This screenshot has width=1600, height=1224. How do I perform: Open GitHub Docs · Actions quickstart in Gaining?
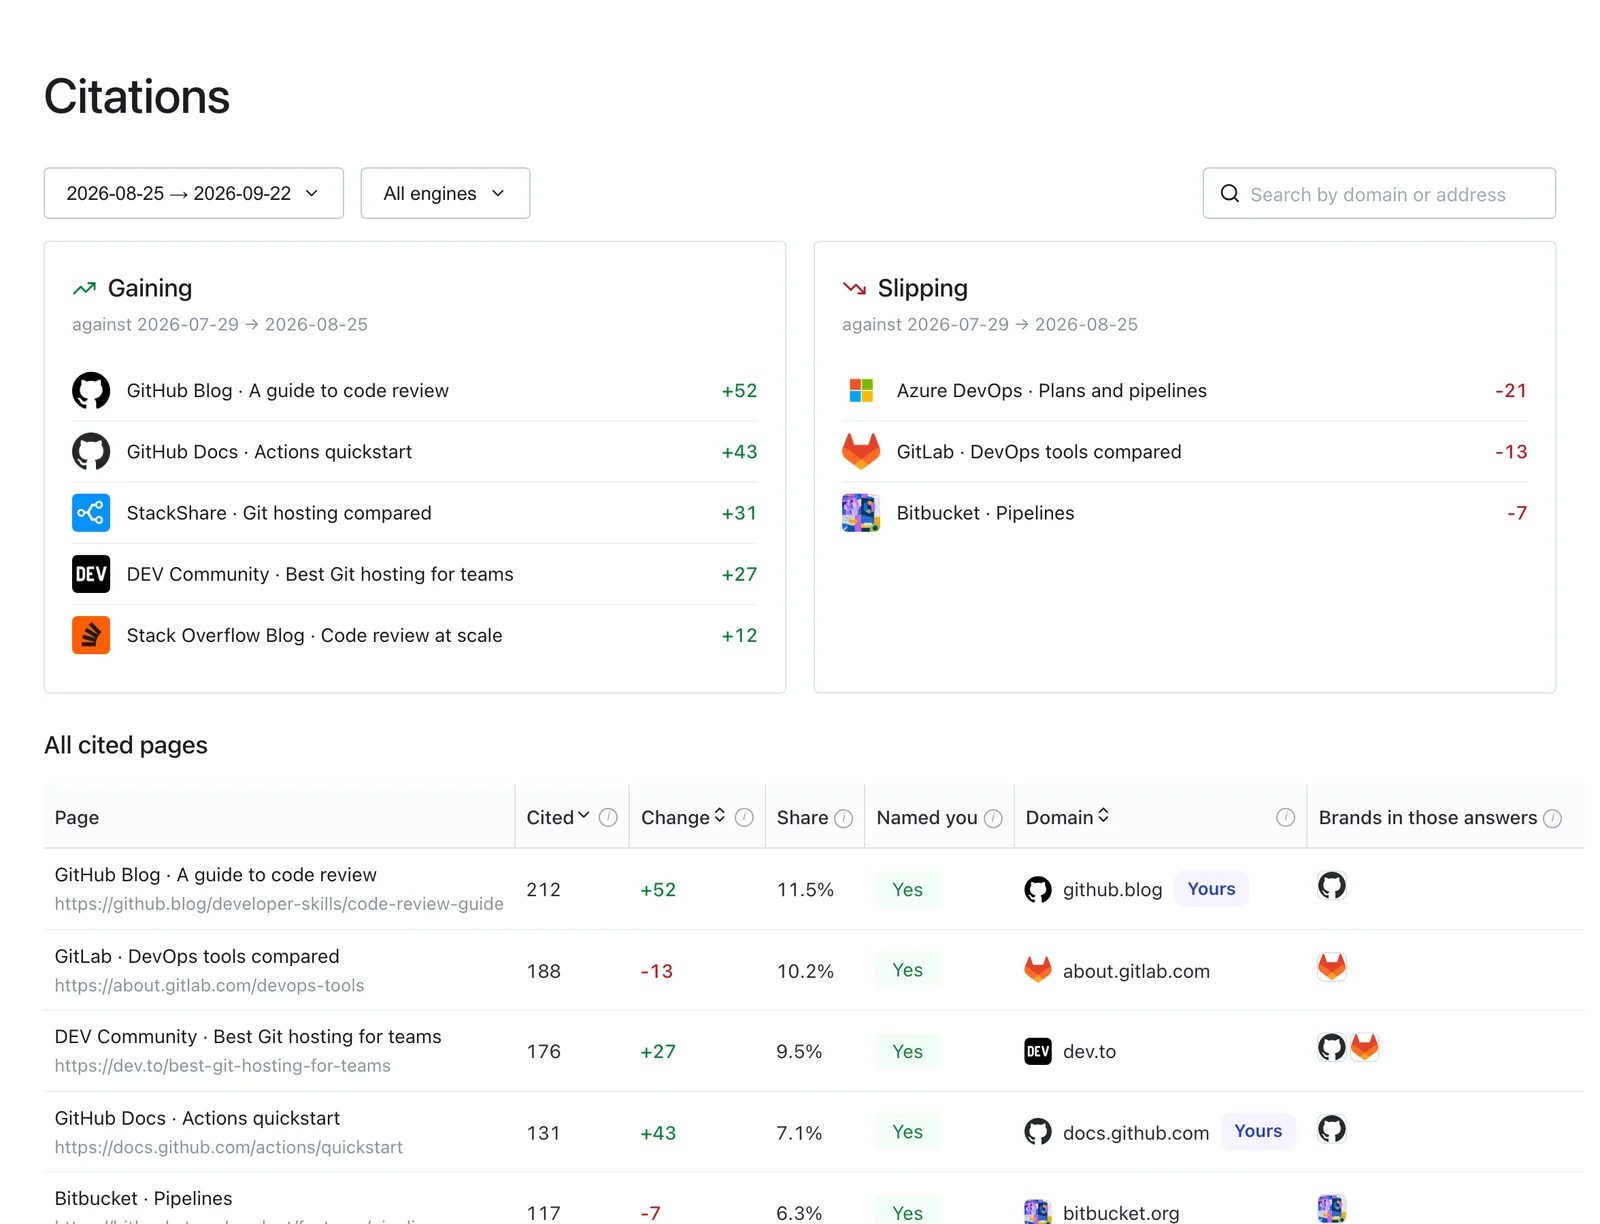click(x=269, y=452)
